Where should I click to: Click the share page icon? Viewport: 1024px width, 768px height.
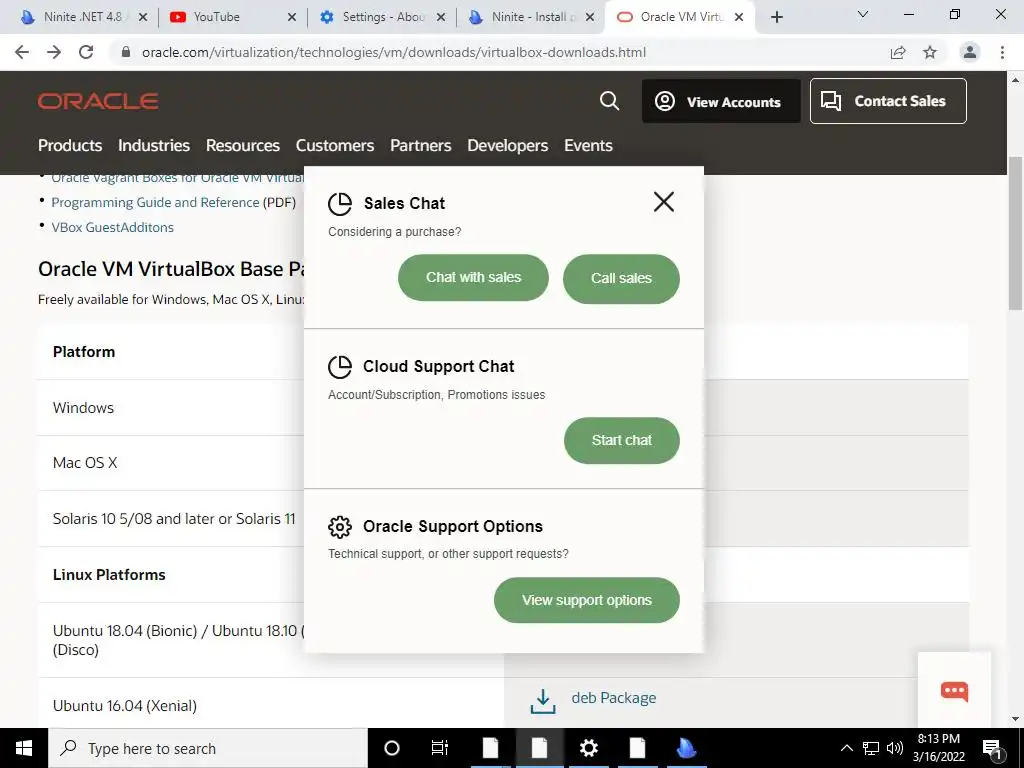(x=898, y=52)
